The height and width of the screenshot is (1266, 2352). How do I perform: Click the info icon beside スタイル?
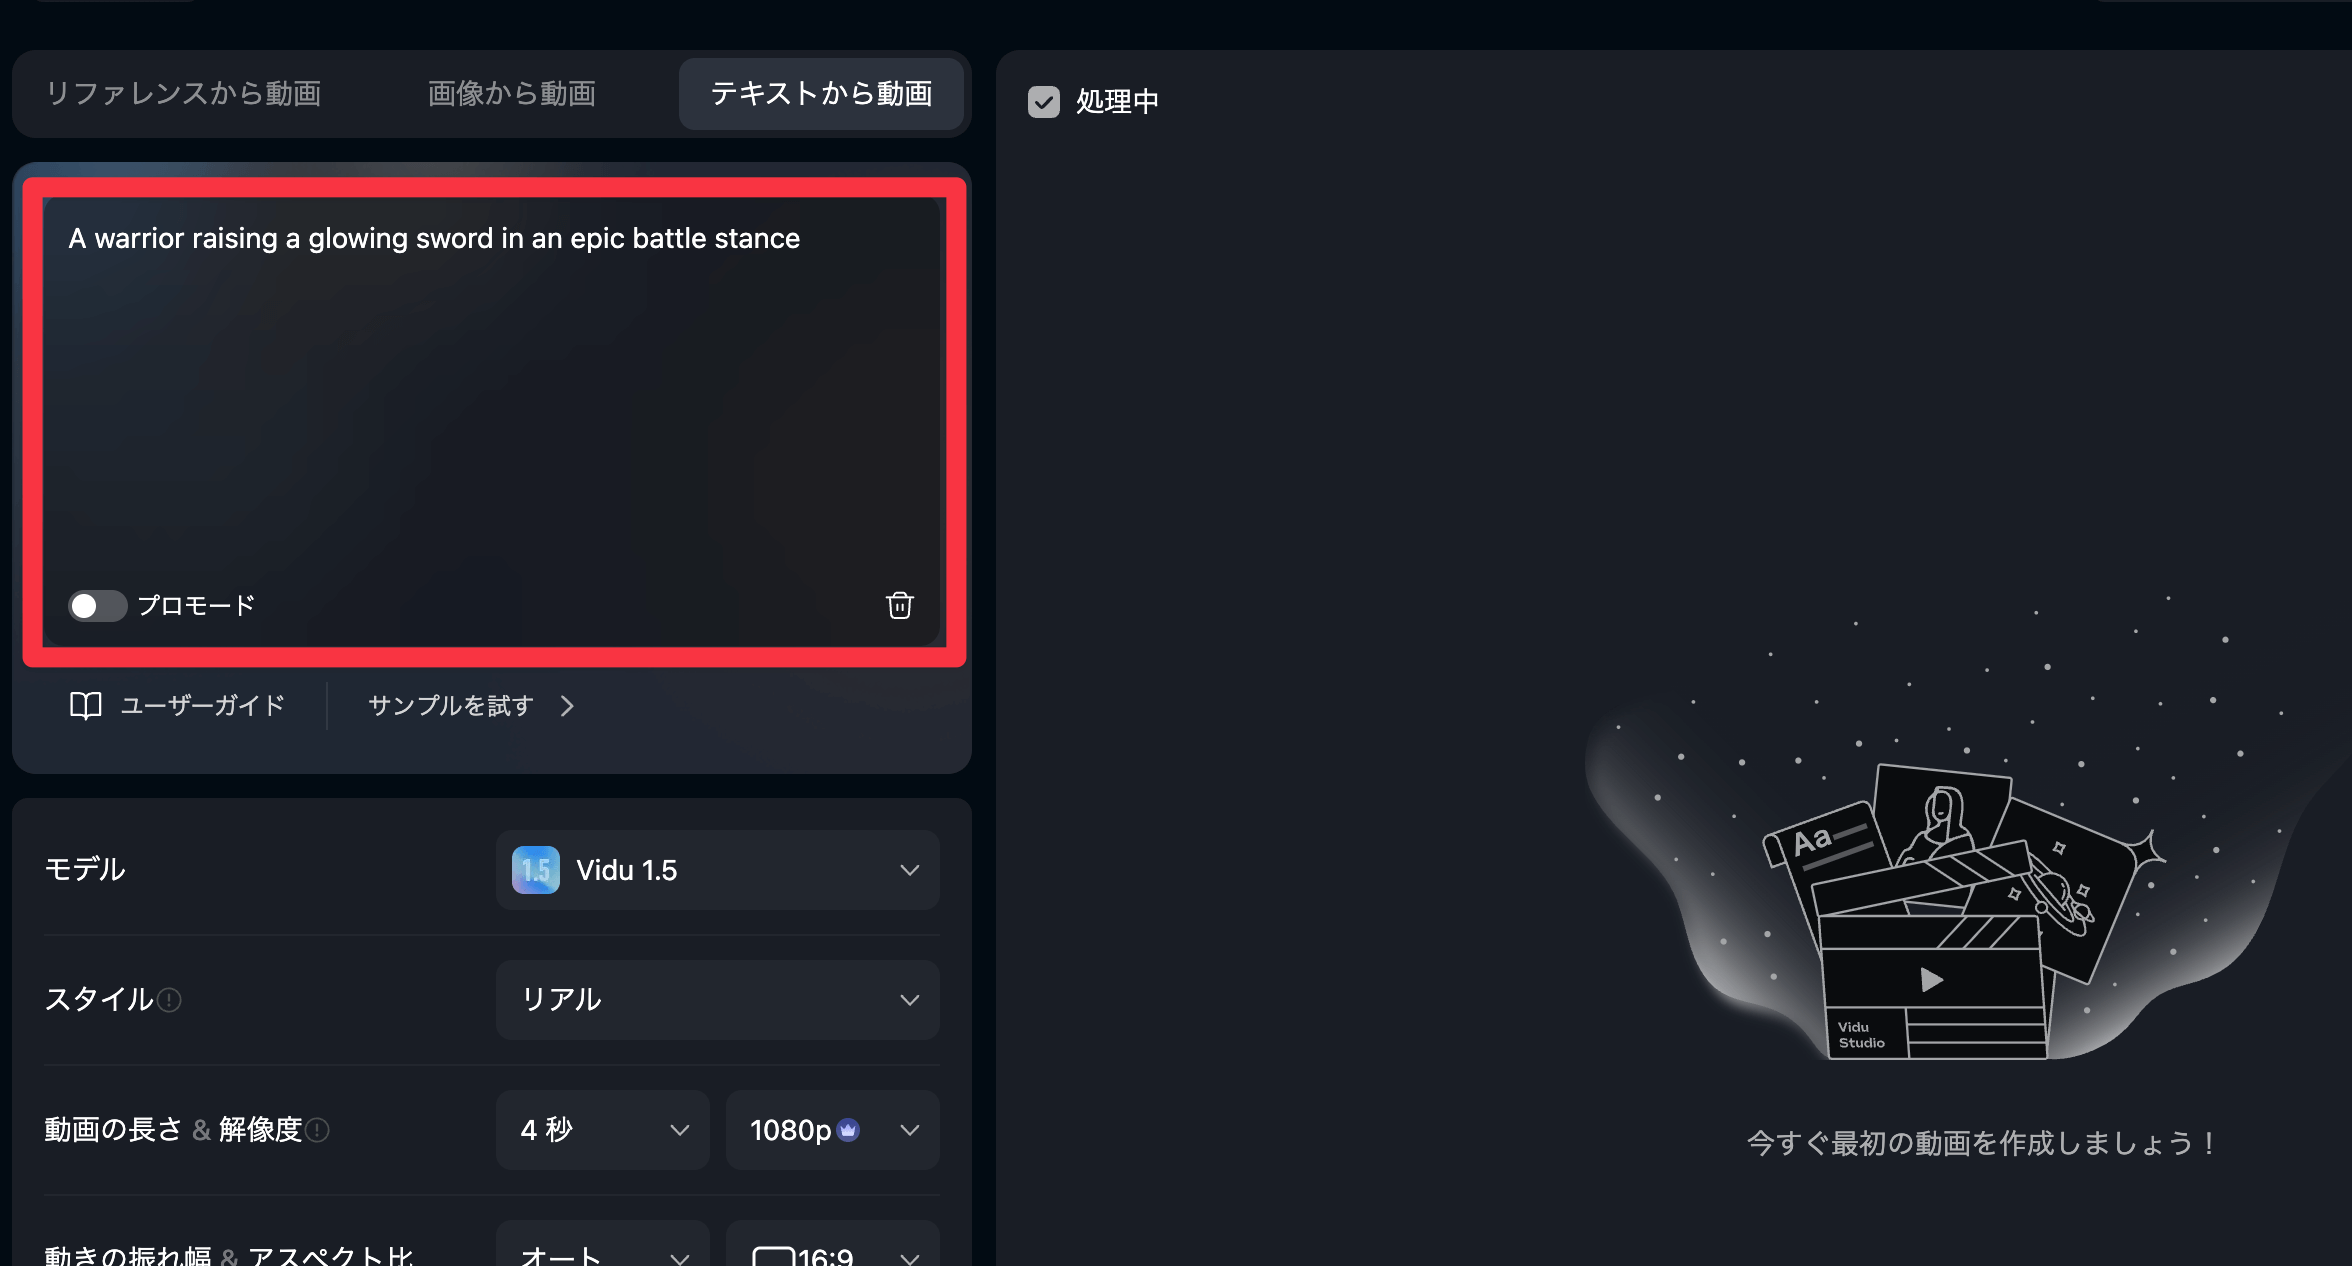[169, 1000]
